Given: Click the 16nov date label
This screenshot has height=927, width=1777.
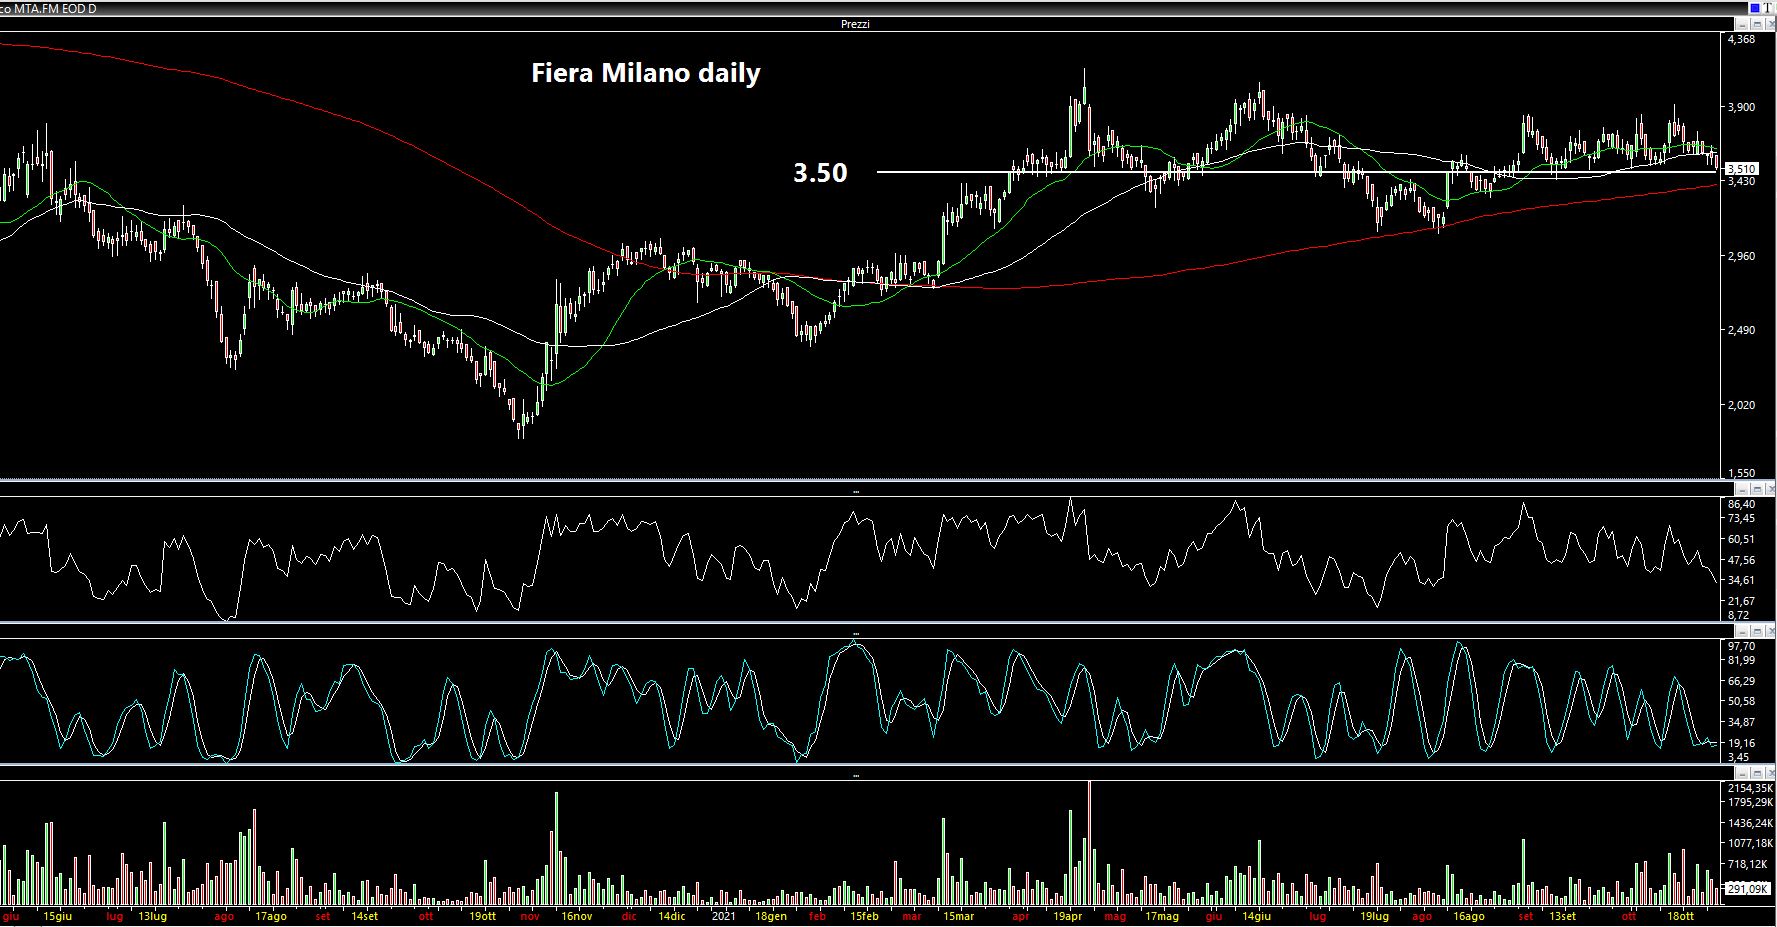Looking at the screenshot, I should 576,916.
